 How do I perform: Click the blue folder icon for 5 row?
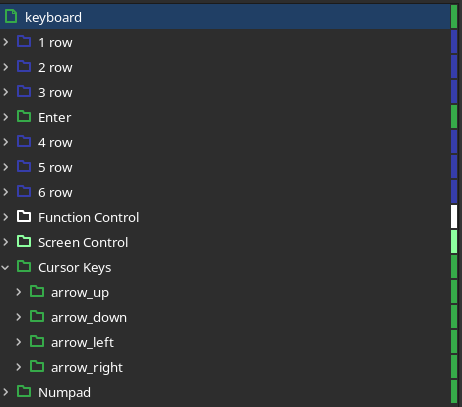[24, 166]
